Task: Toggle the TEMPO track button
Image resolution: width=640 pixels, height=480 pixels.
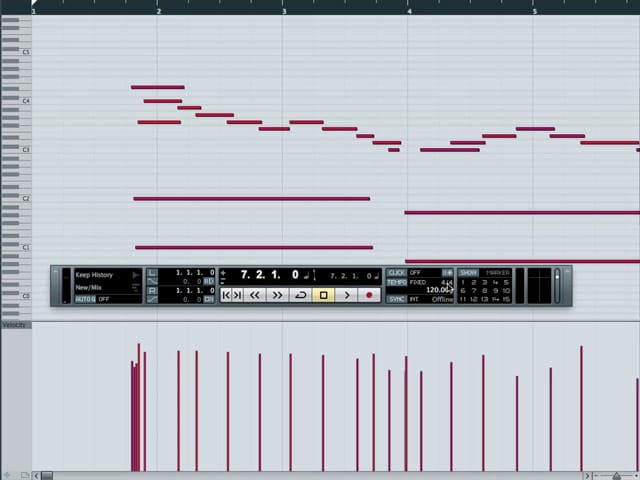Action: coord(396,282)
